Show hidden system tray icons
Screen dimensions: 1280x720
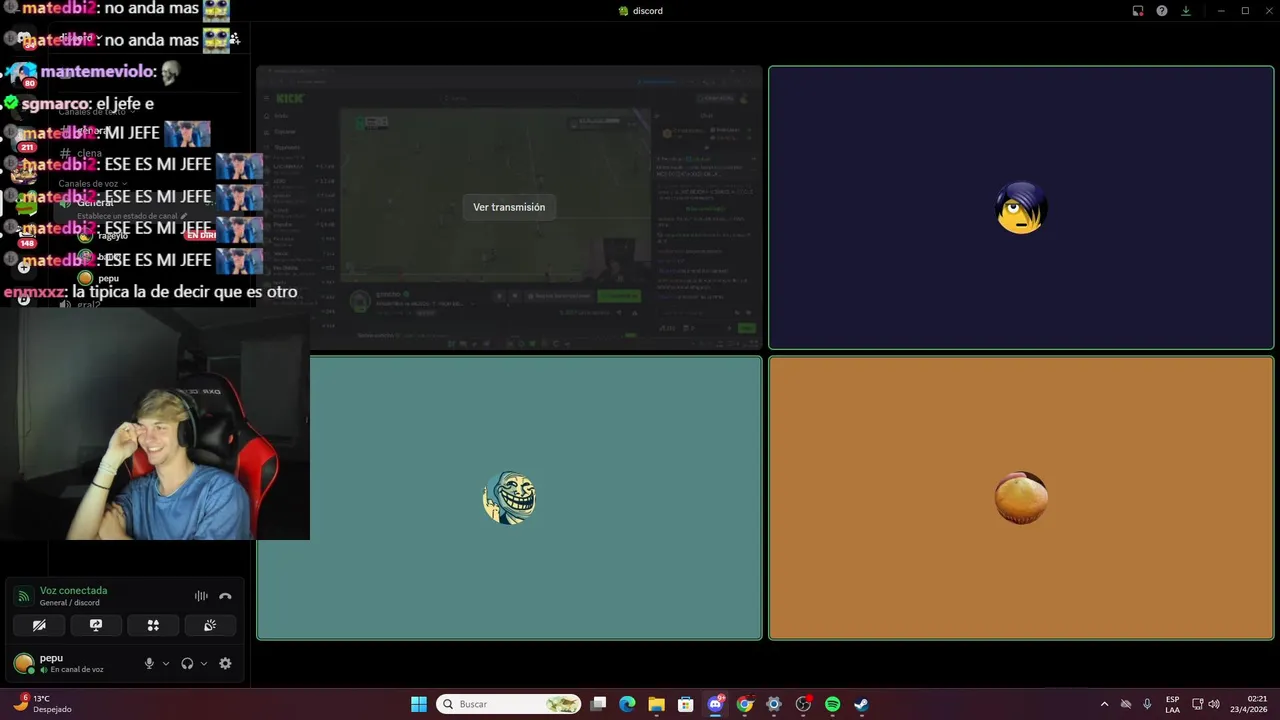coord(1104,704)
